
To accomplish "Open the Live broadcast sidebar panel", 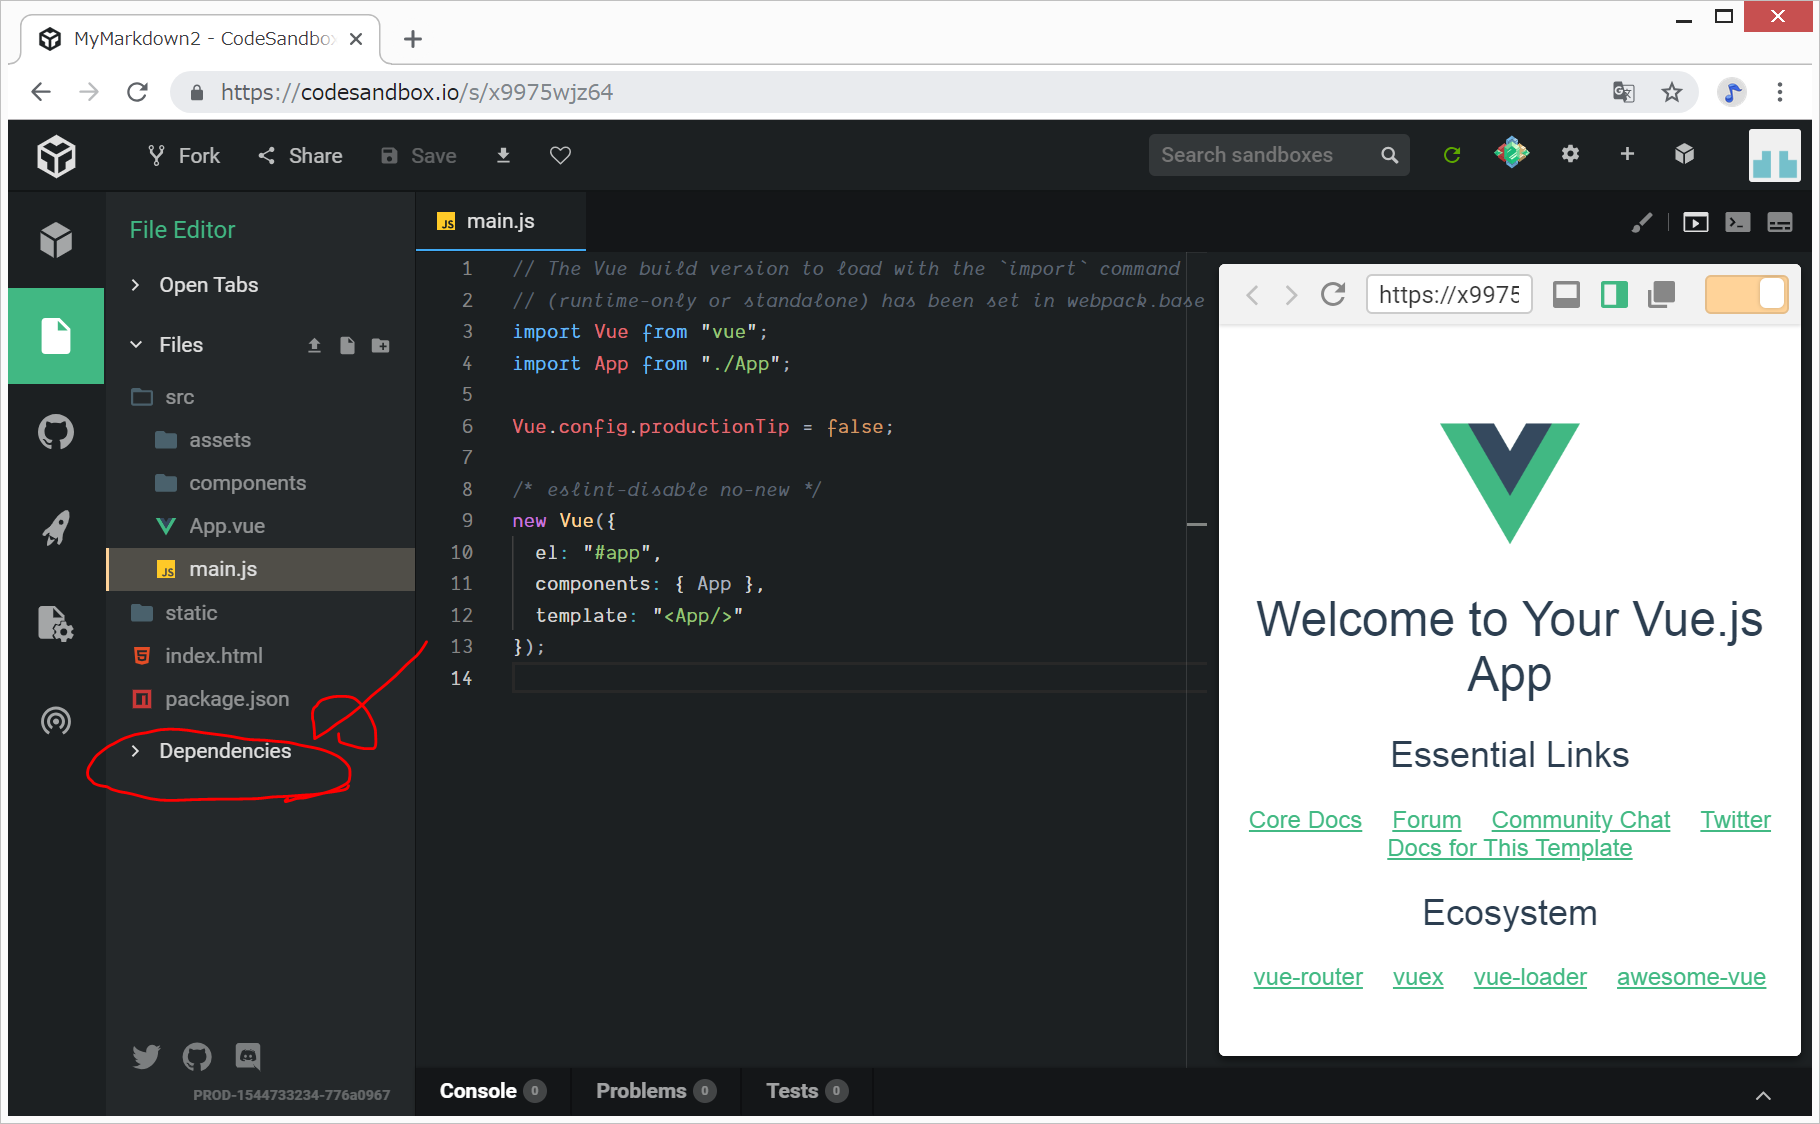I will (x=56, y=720).
